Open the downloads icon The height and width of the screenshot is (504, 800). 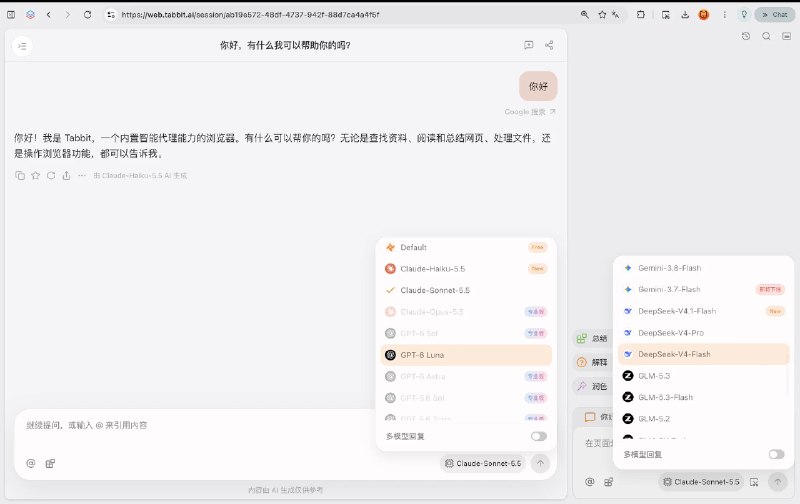click(685, 15)
